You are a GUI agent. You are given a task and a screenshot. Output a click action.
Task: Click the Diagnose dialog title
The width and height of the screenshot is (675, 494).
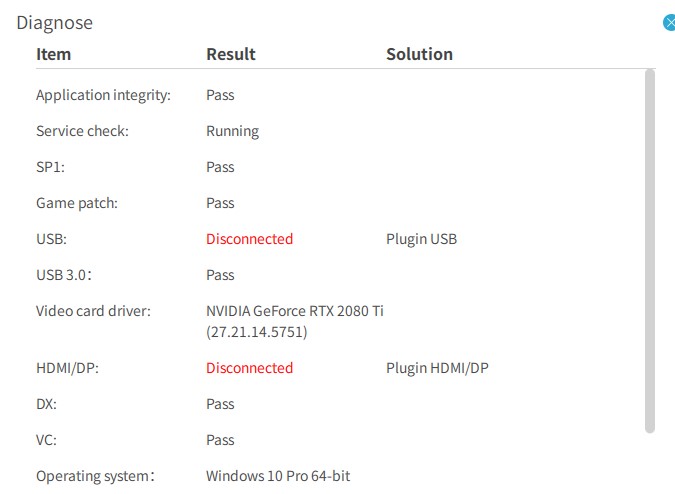point(54,23)
